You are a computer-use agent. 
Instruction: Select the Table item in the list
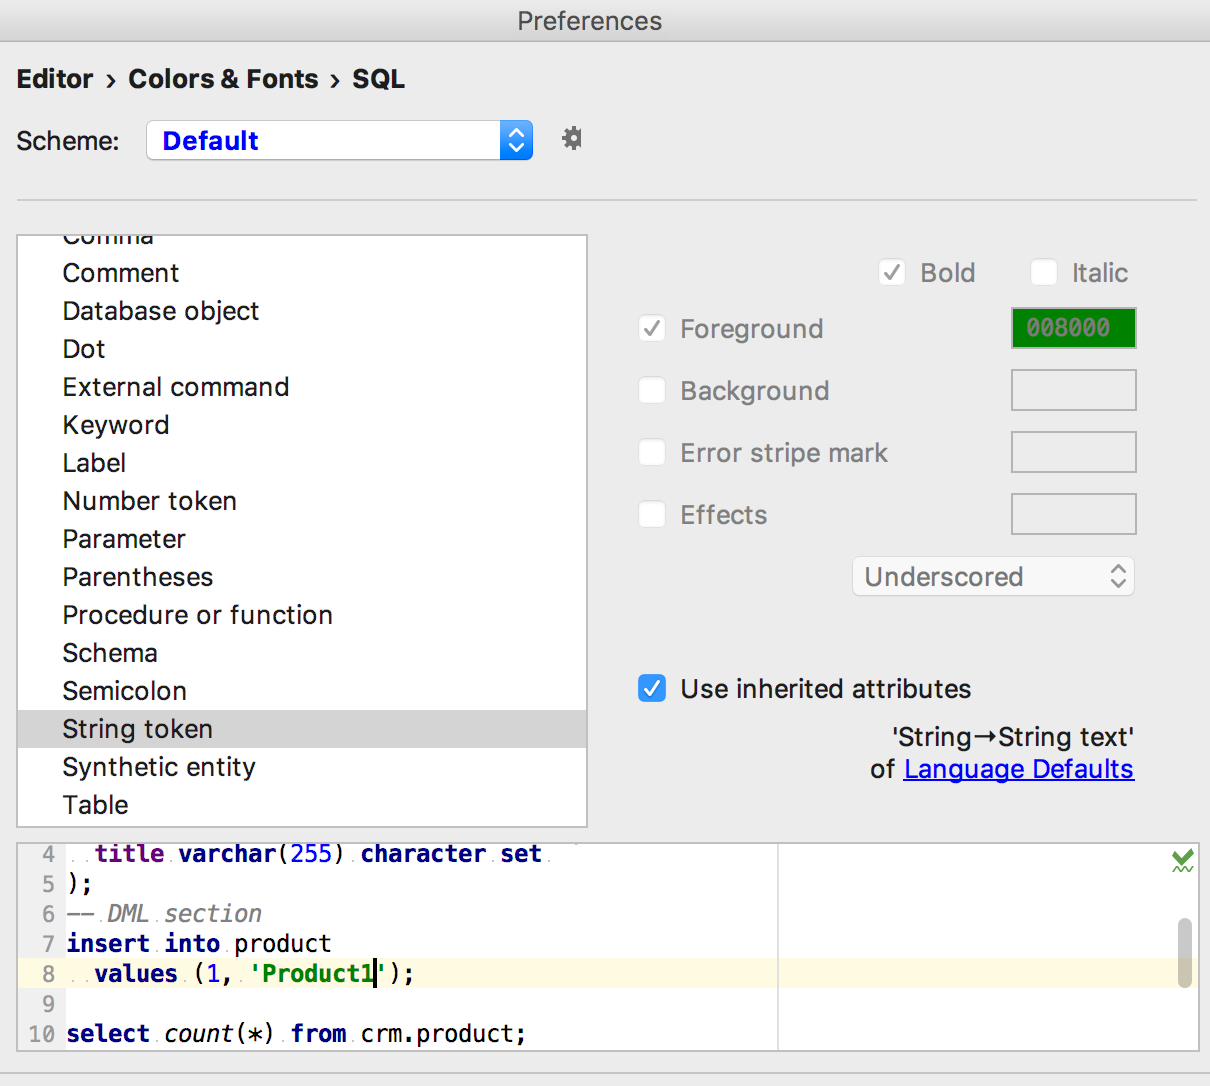click(95, 805)
